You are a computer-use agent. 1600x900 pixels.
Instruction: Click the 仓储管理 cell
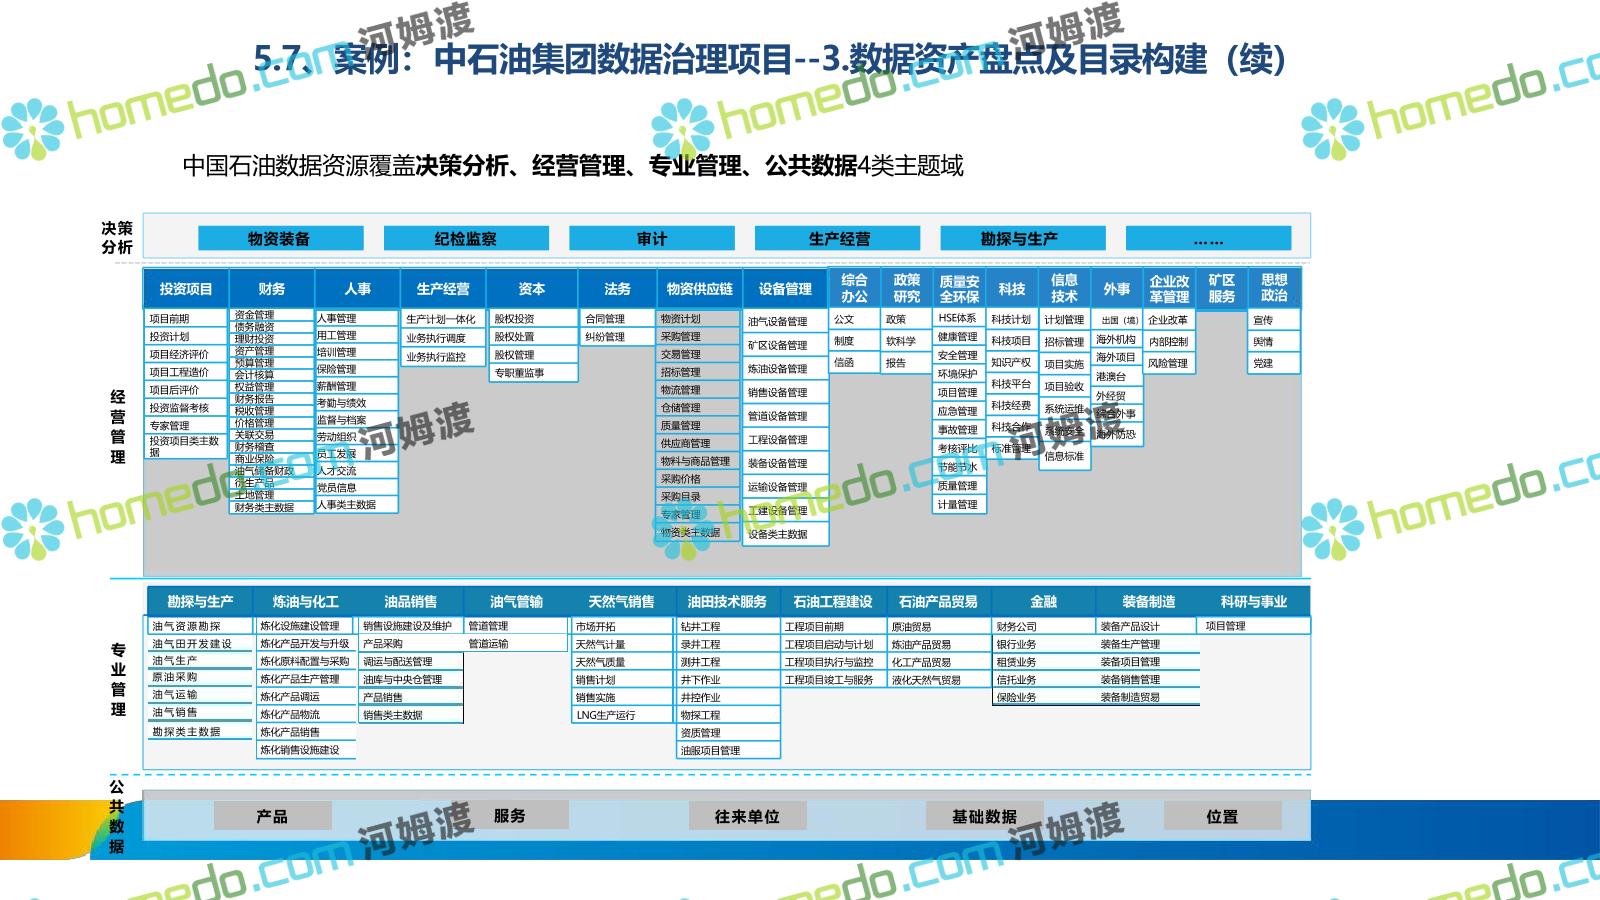(x=698, y=408)
